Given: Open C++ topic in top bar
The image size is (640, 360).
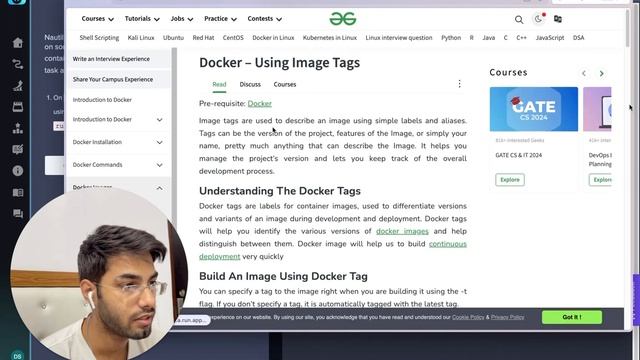Looking at the screenshot, I should pyautogui.click(x=521, y=38).
